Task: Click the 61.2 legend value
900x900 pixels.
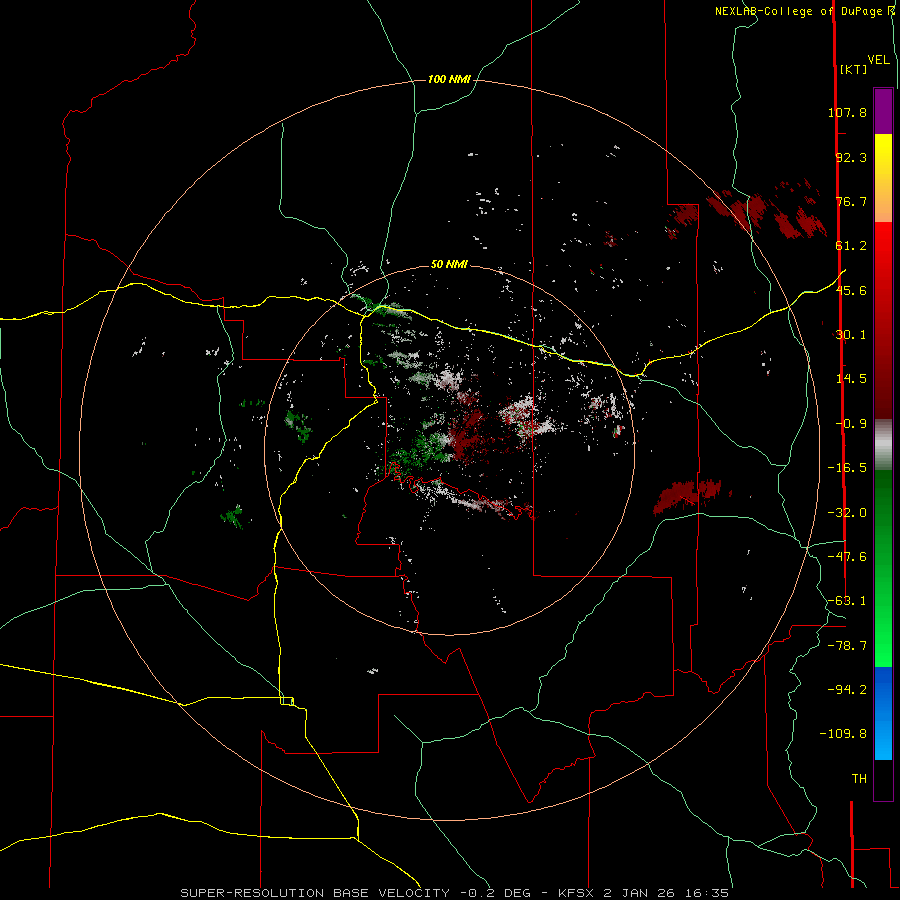Action: [851, 246]
